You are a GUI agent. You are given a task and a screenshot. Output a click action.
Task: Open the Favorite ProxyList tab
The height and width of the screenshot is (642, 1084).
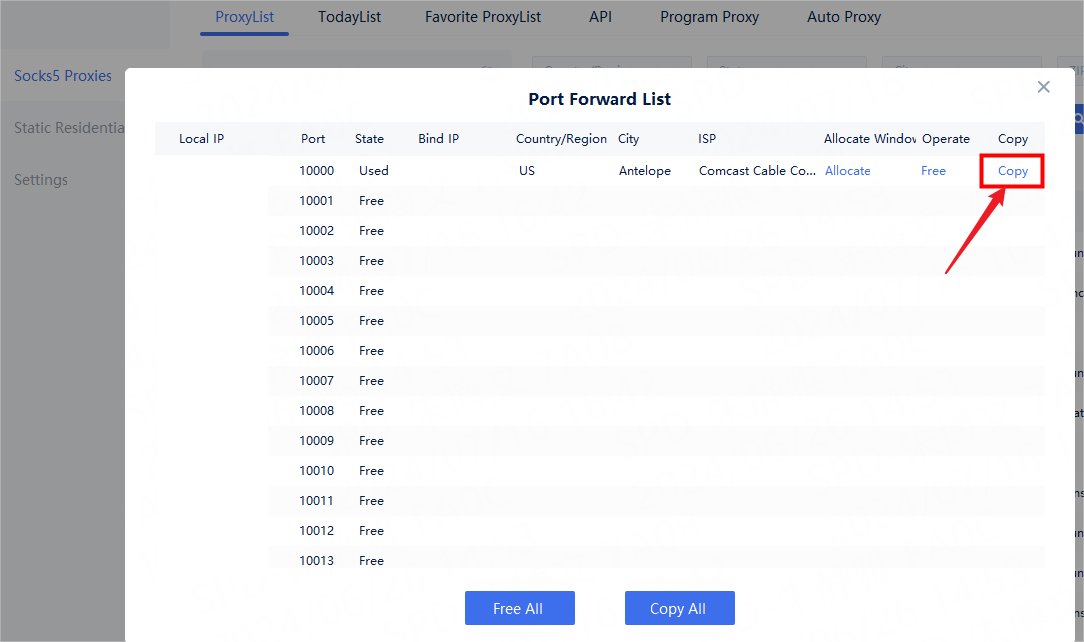click(482, 17)
